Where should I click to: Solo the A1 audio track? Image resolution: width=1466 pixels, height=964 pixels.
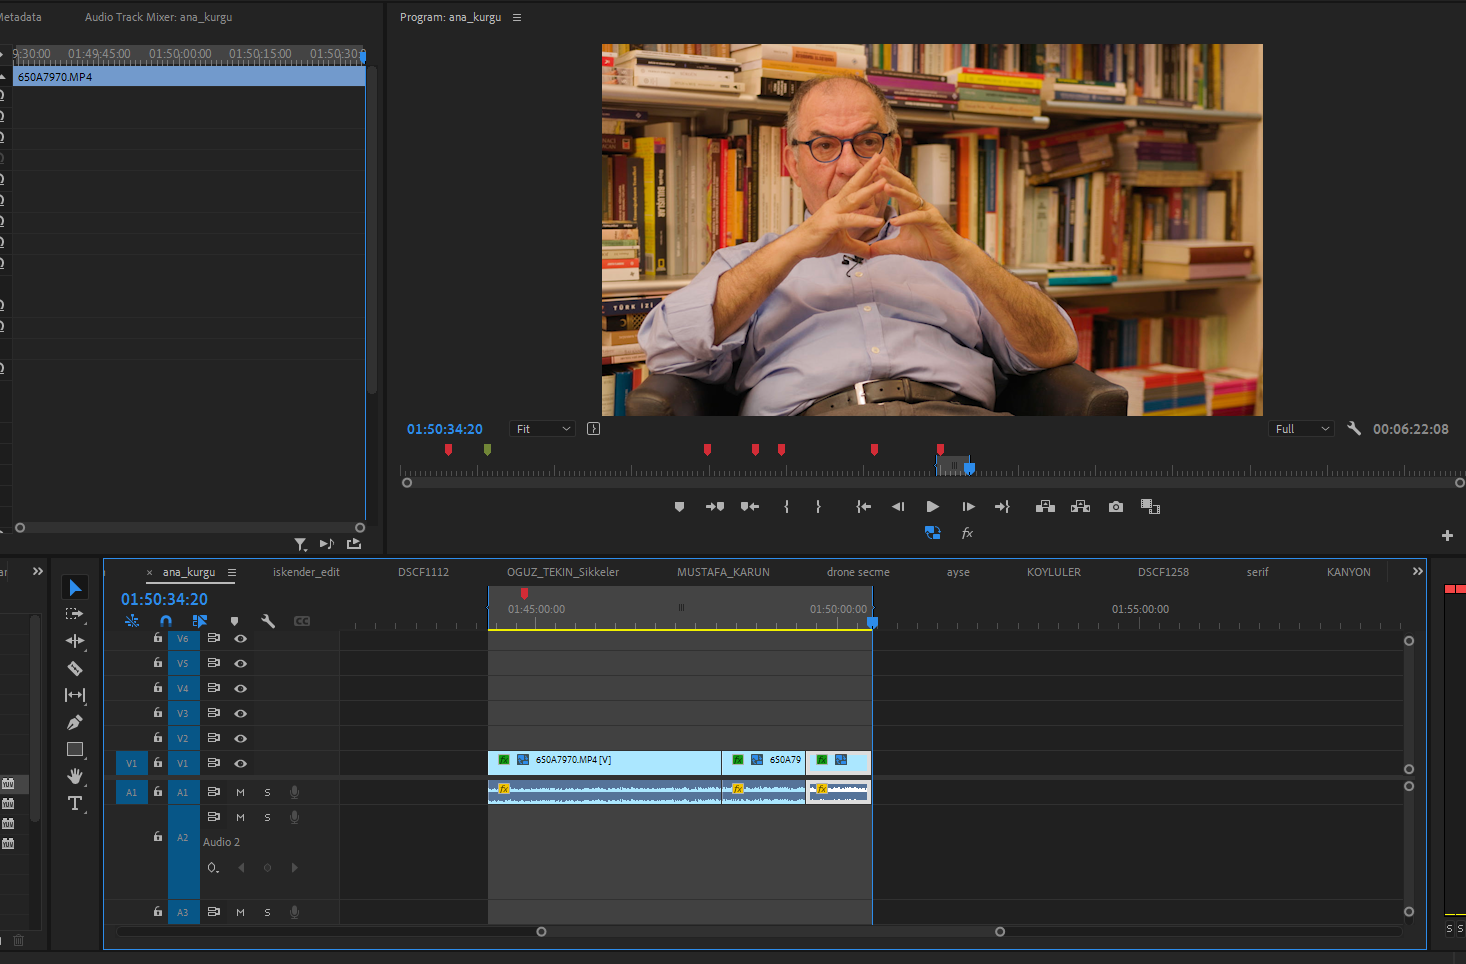coord(267,791)
